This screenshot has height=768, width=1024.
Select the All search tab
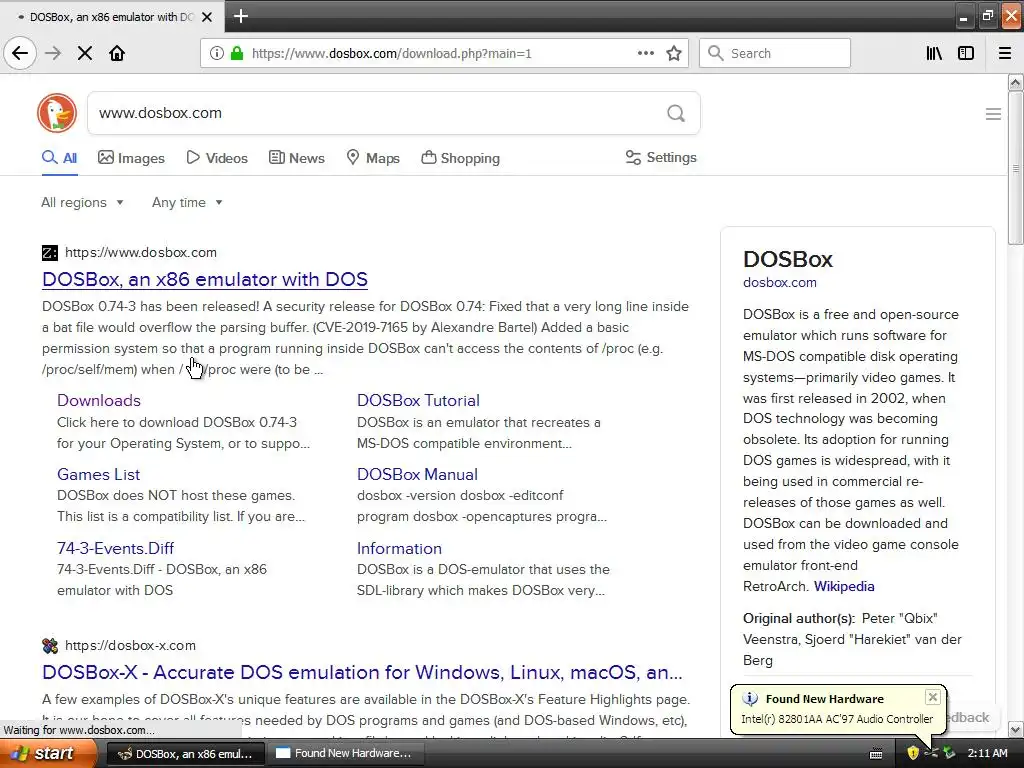pos(59,158)
